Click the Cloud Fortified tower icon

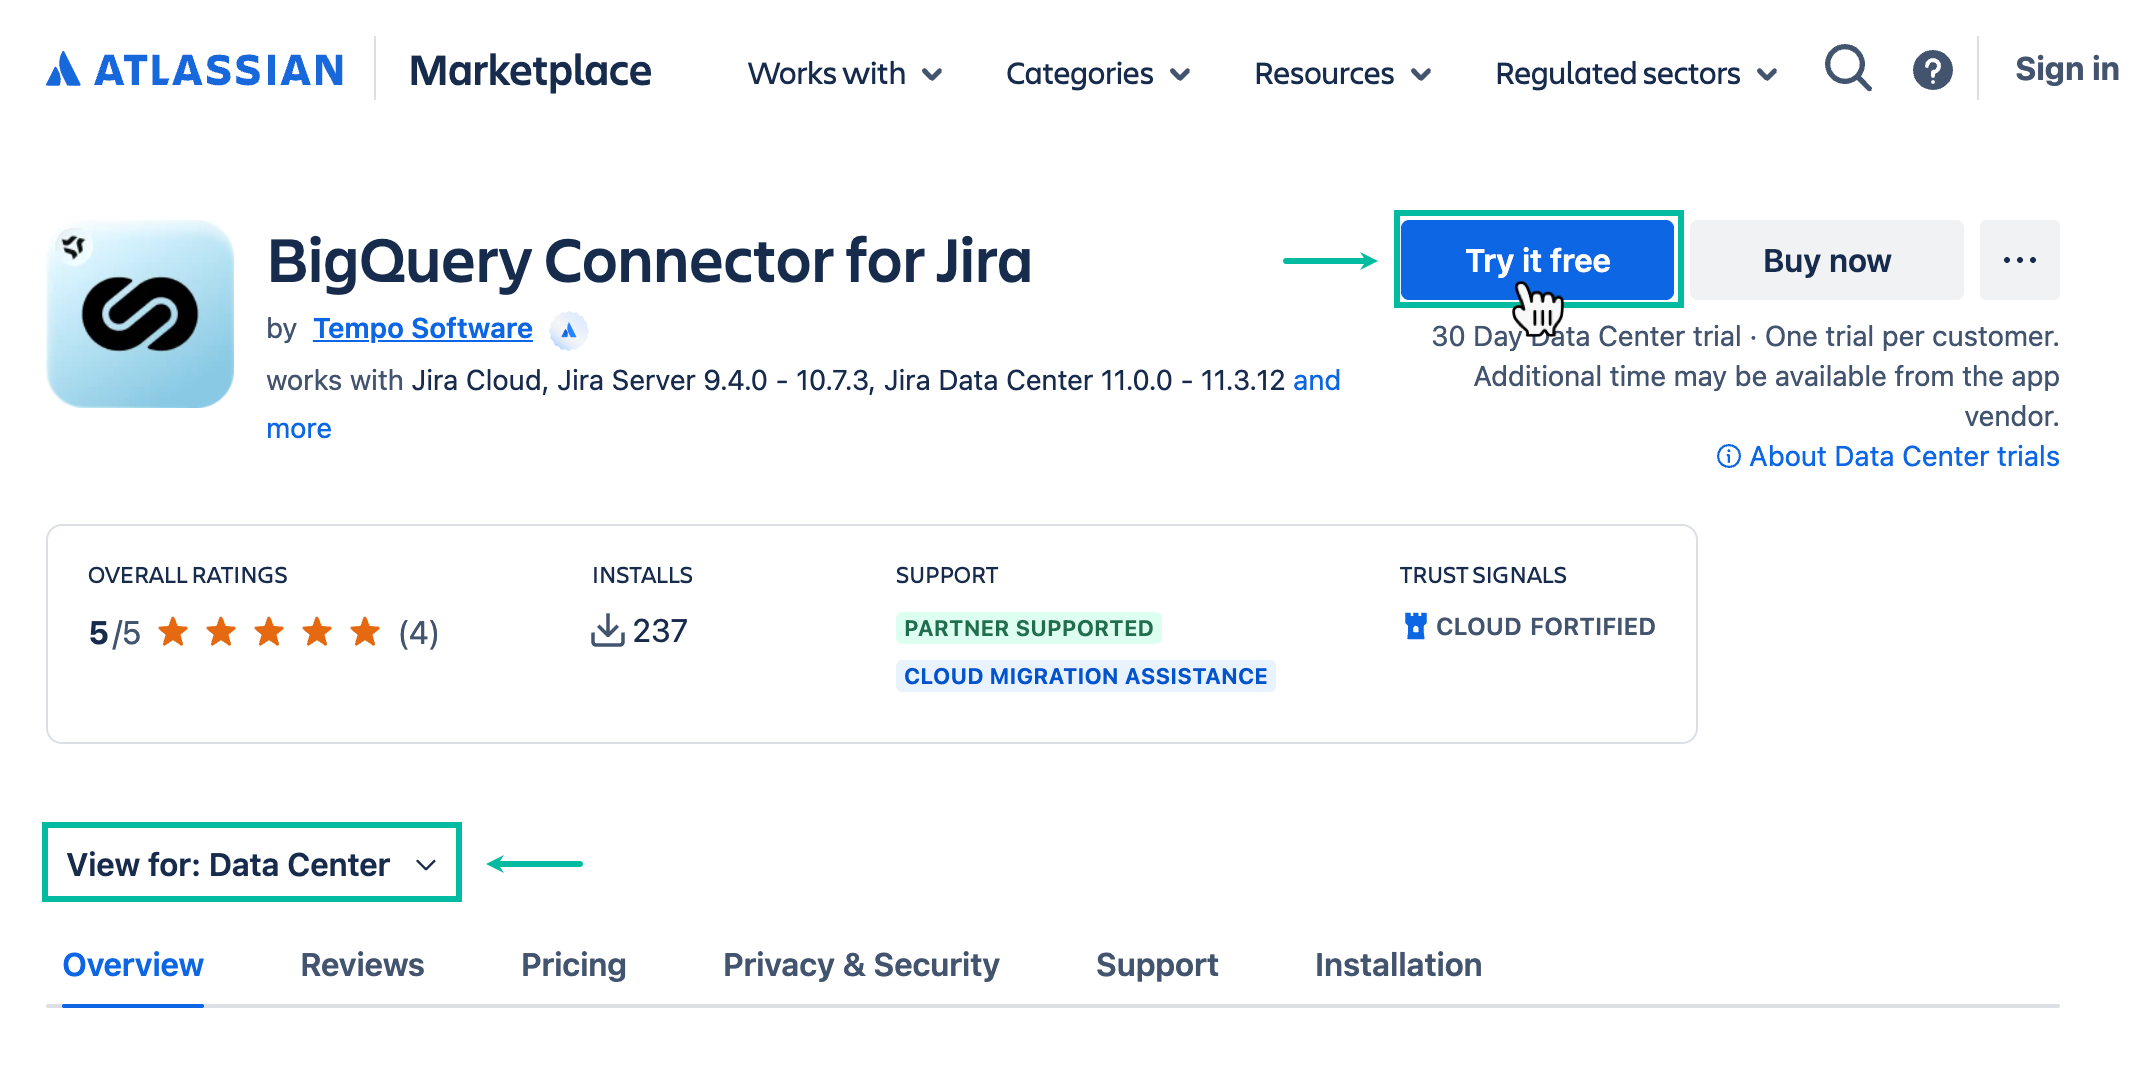pyautogui.click(x=1415, y=626)
